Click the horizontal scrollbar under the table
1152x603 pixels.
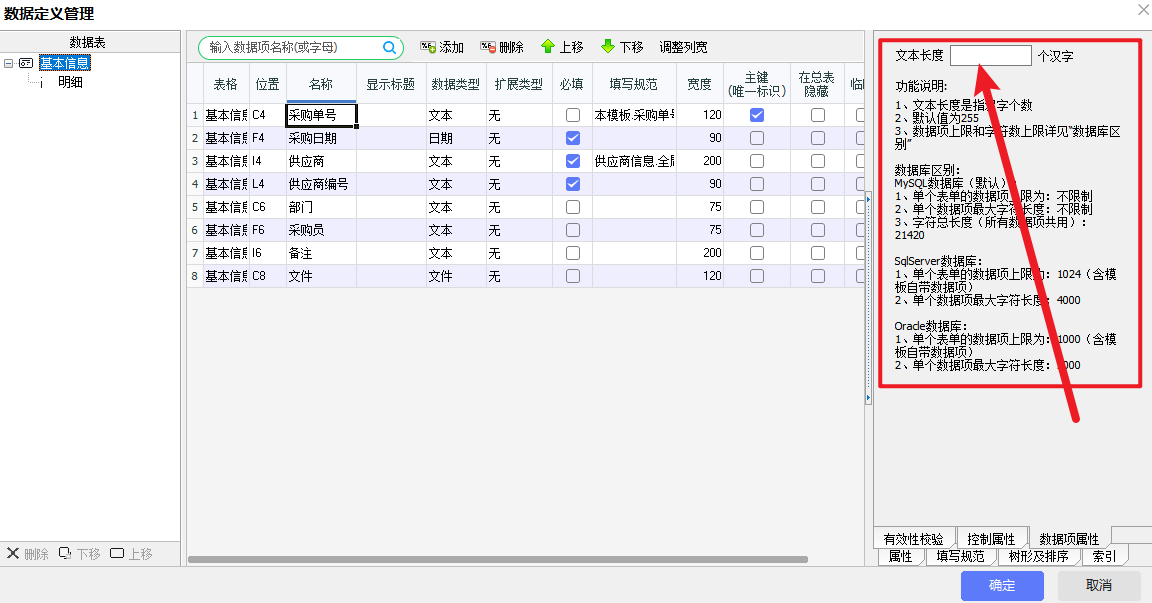[497, 560]
